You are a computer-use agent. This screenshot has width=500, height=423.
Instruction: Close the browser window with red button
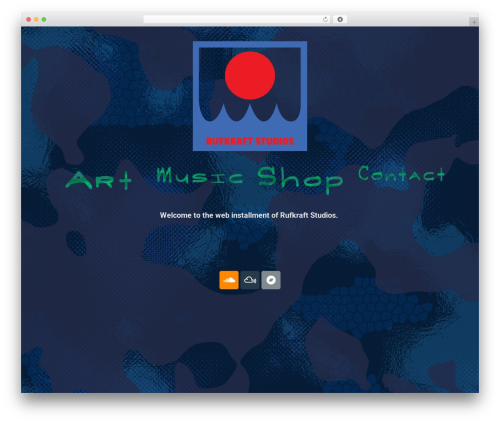tap(29, 19)
